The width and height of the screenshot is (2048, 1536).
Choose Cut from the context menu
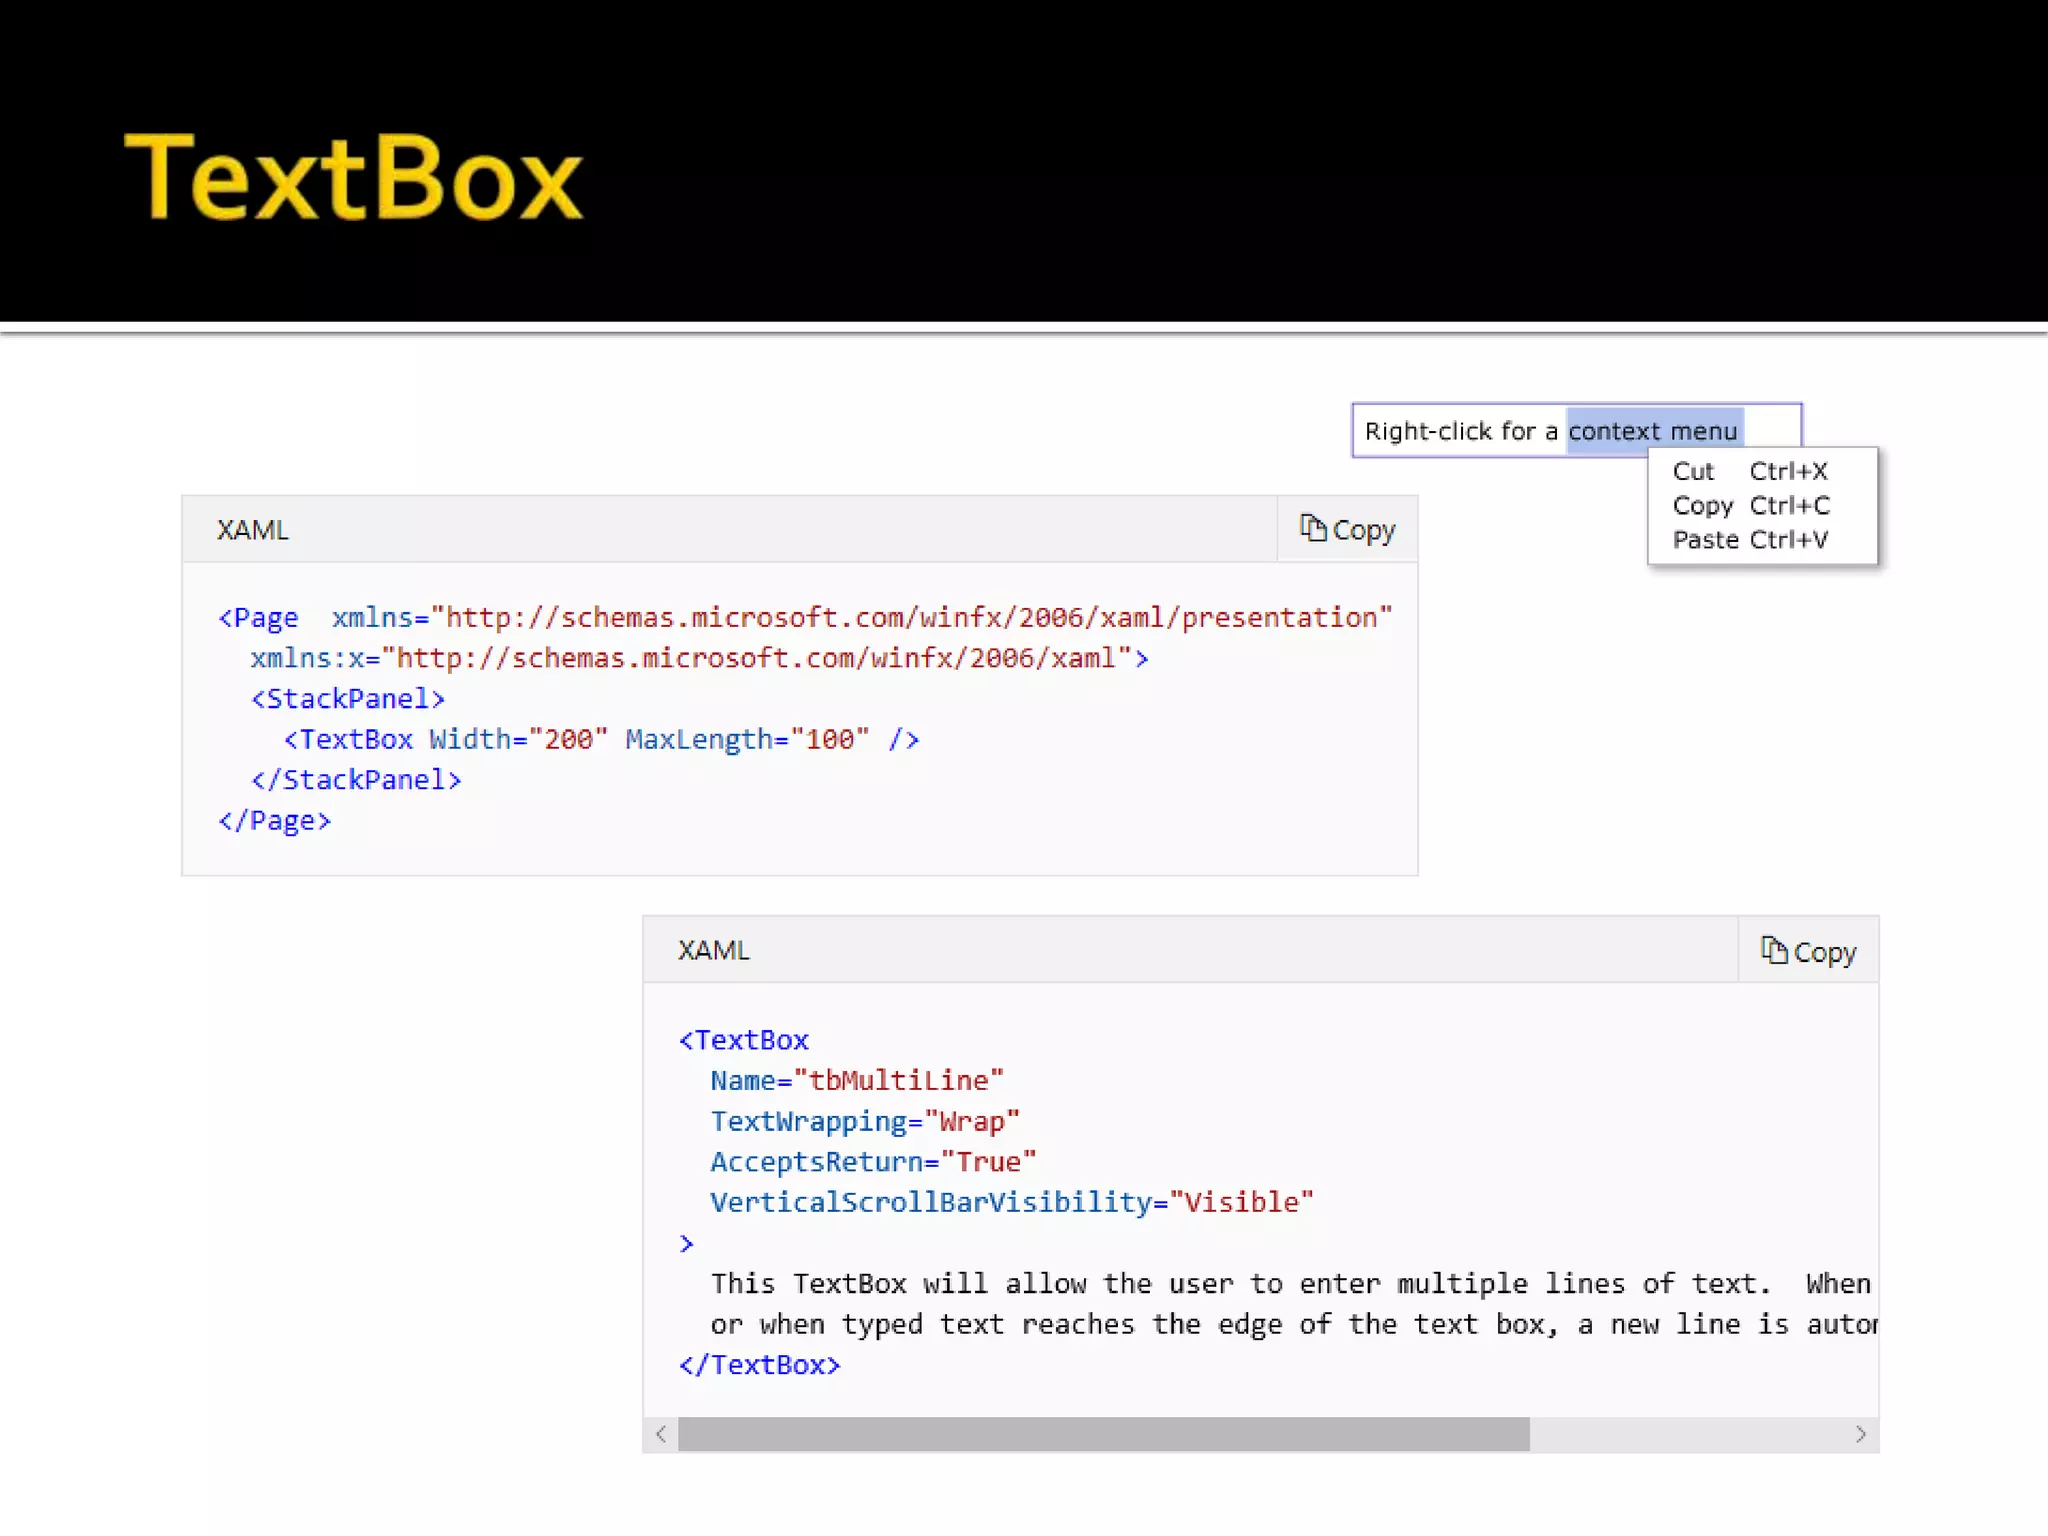click(1693, 471)
